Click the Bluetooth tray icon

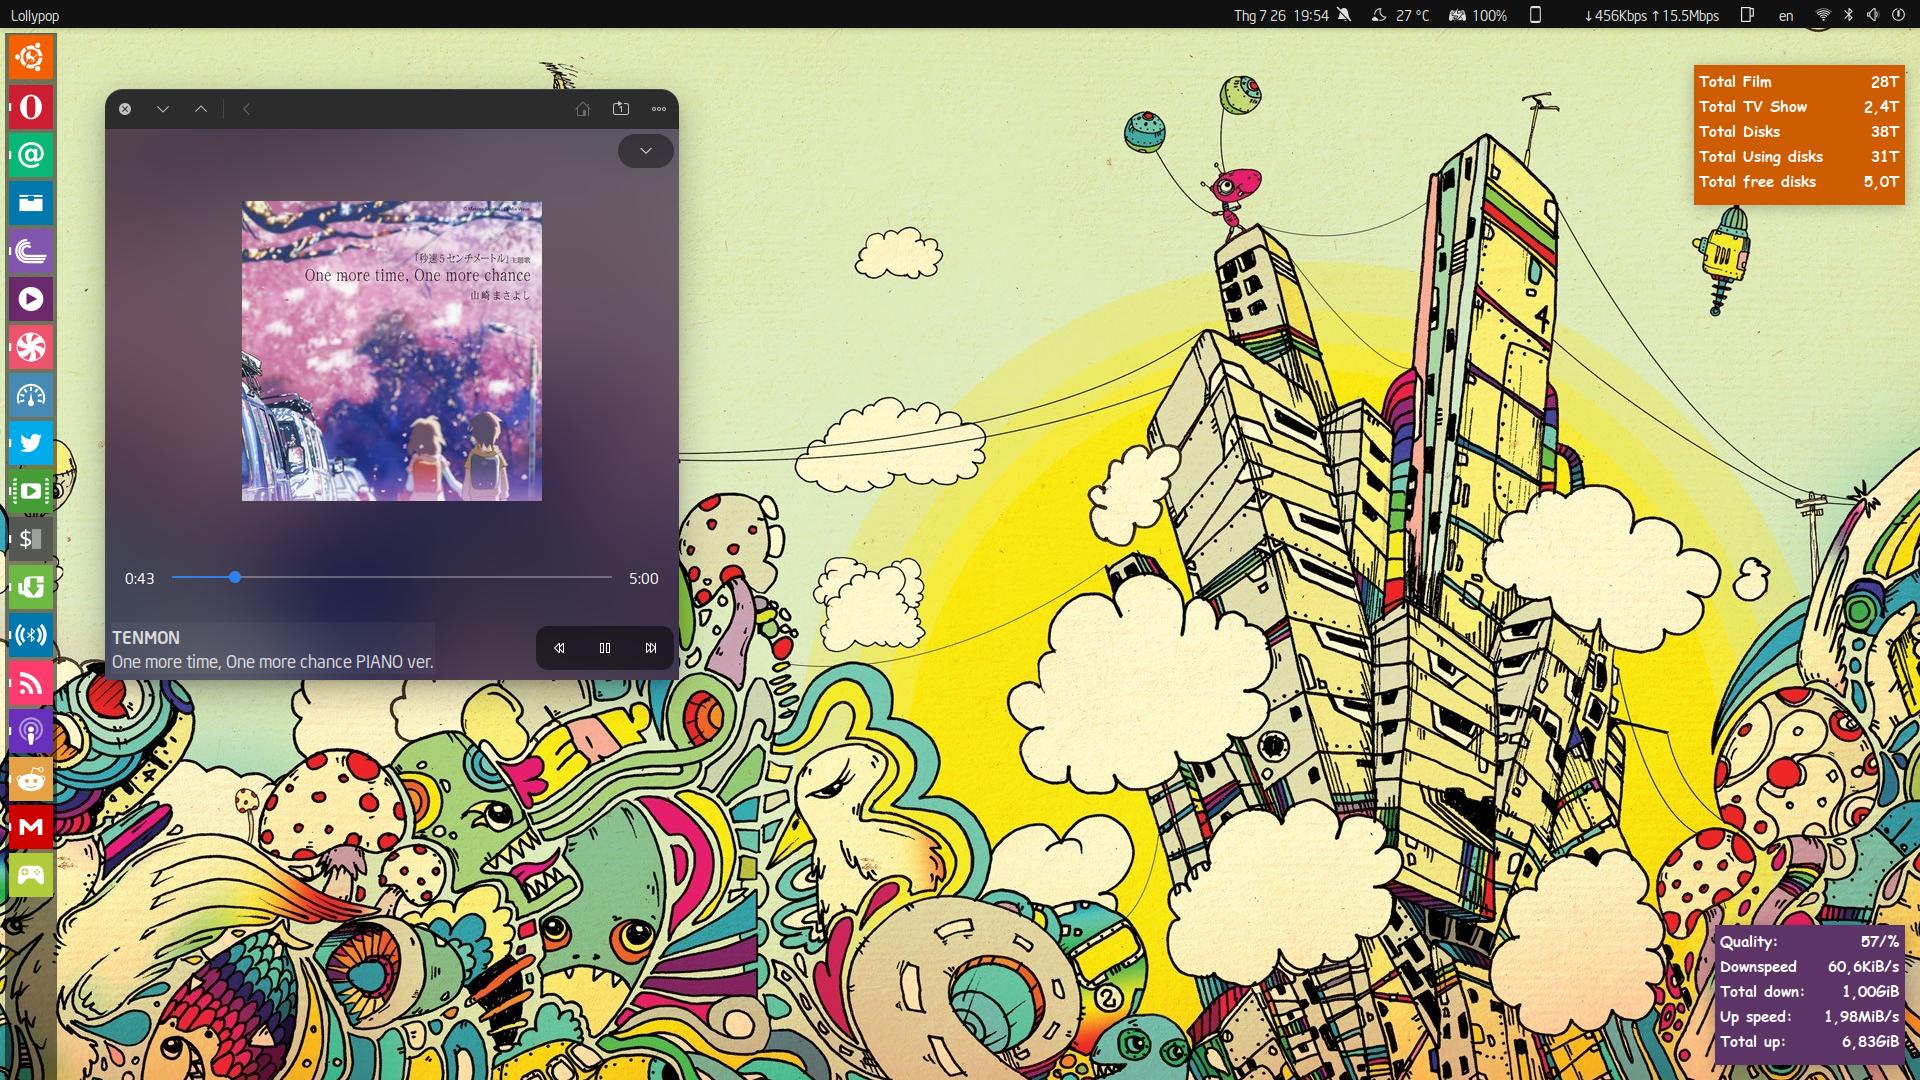pos(1848,15)
